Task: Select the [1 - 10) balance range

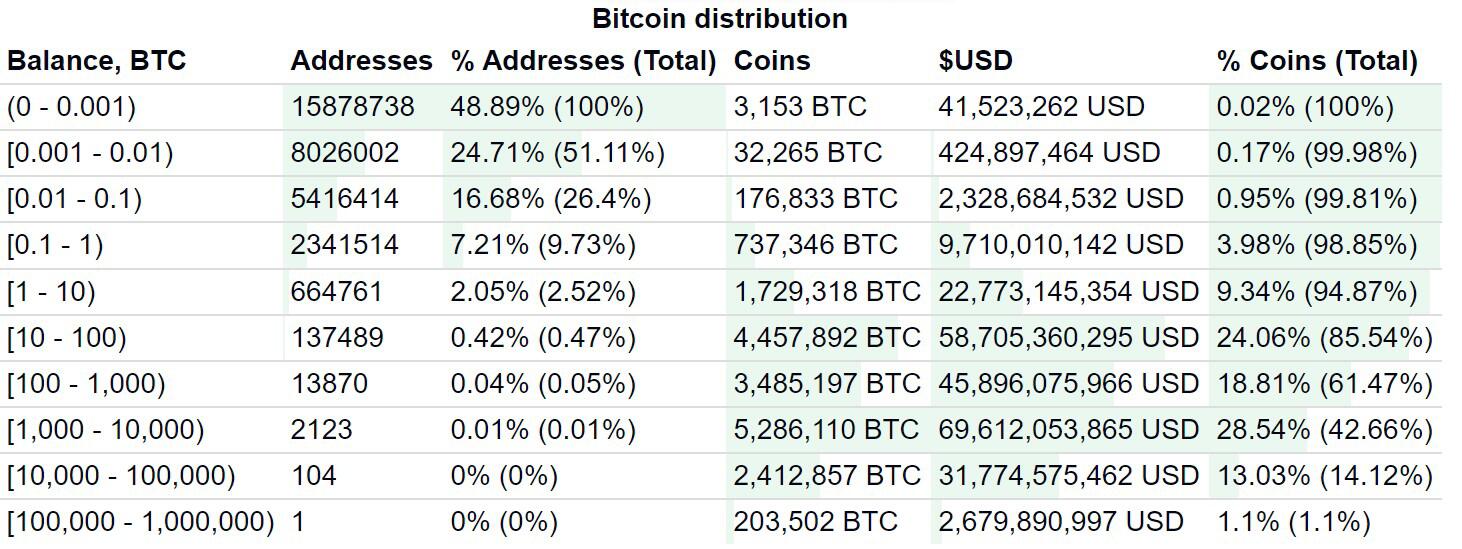Action: [51, 292]
